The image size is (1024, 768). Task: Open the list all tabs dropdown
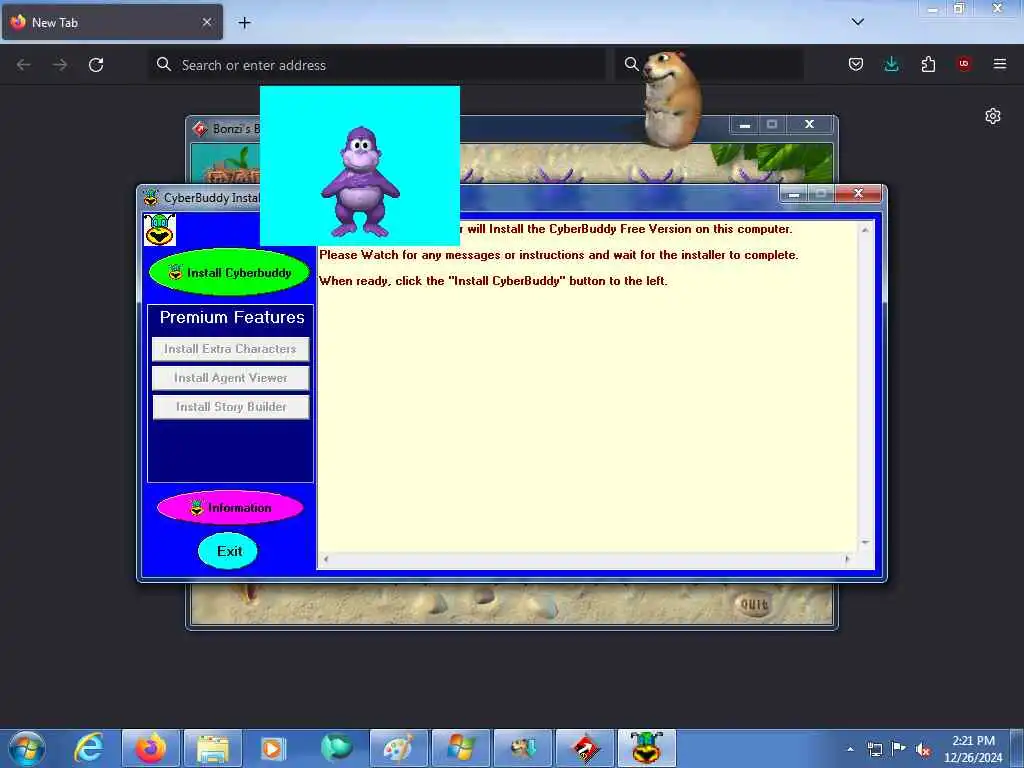tap(857, 22)
